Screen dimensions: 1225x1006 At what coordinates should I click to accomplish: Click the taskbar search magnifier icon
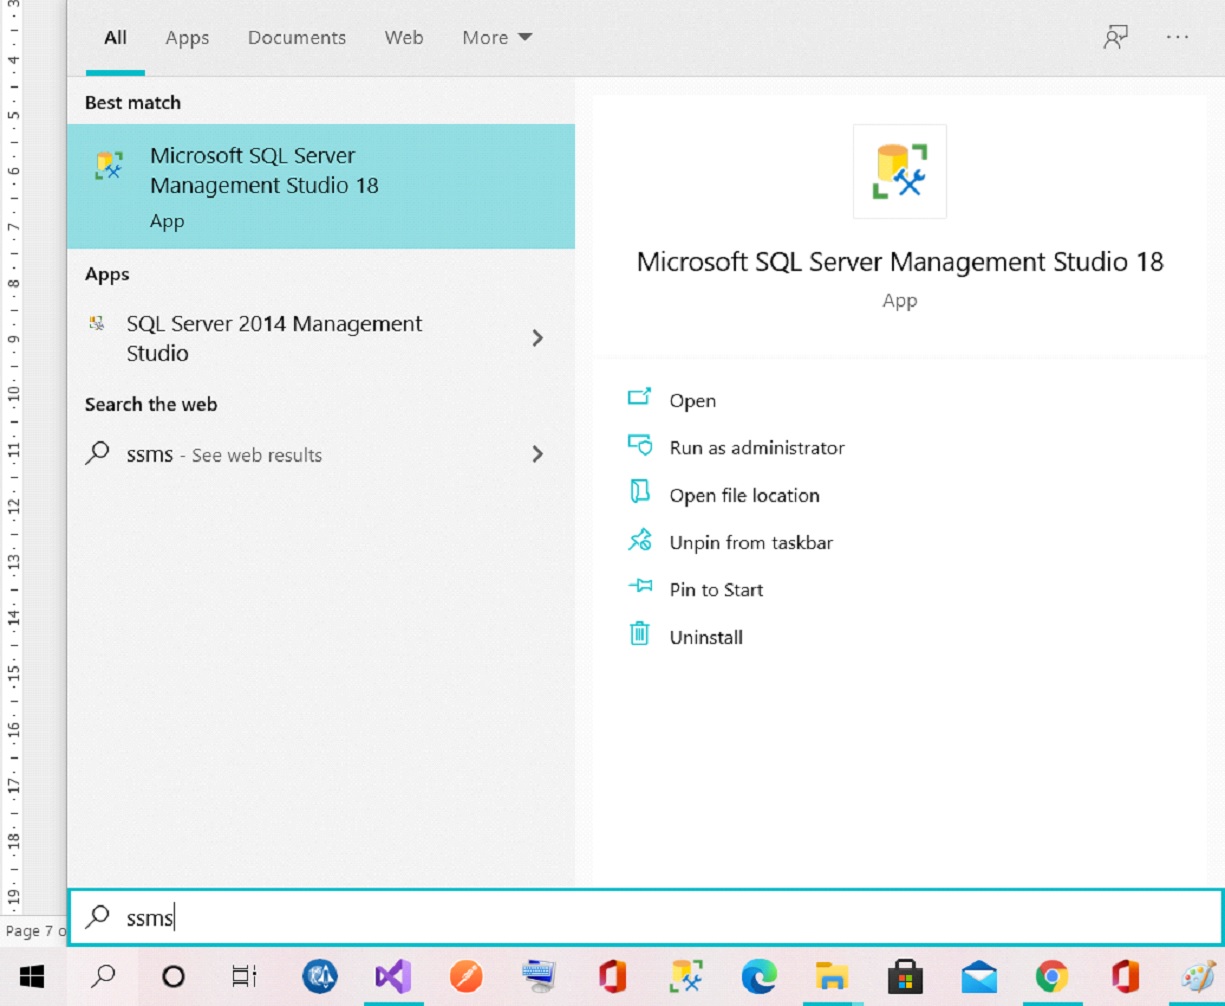[103, 976]
